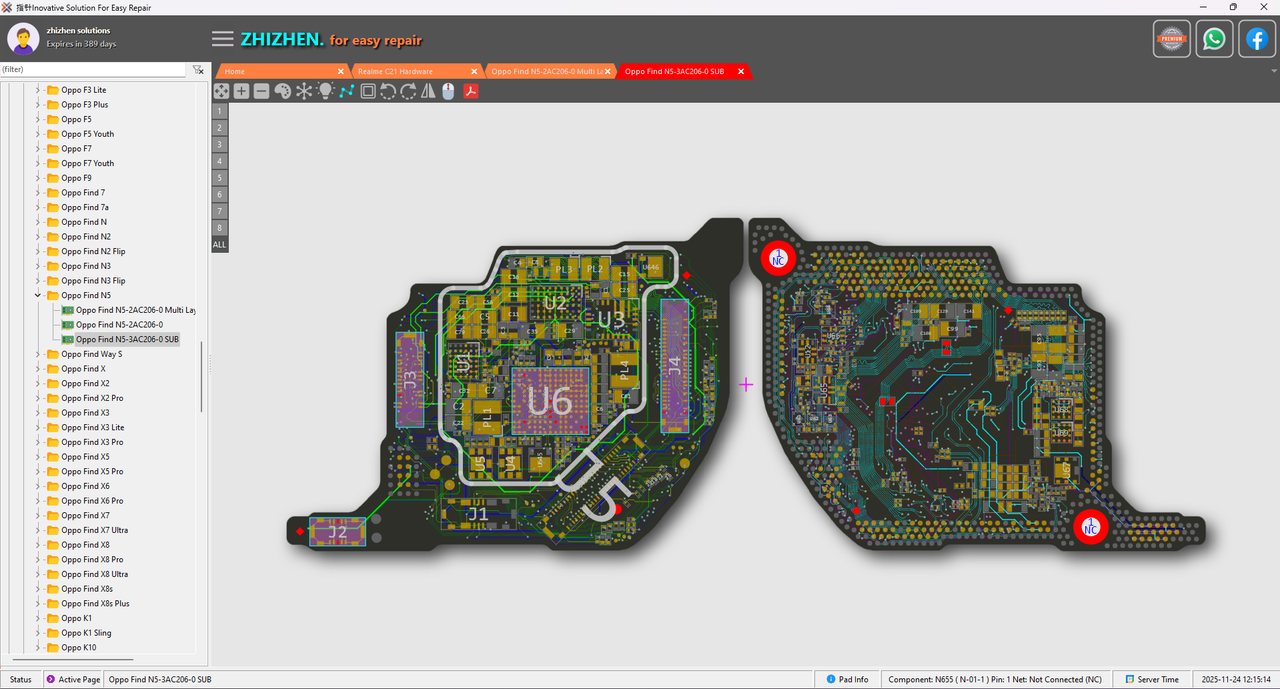Expand the Oppo Find X8 Ultra folder
The width and height of the screenshot is (1280, 689).
click(x=38, y=574)
